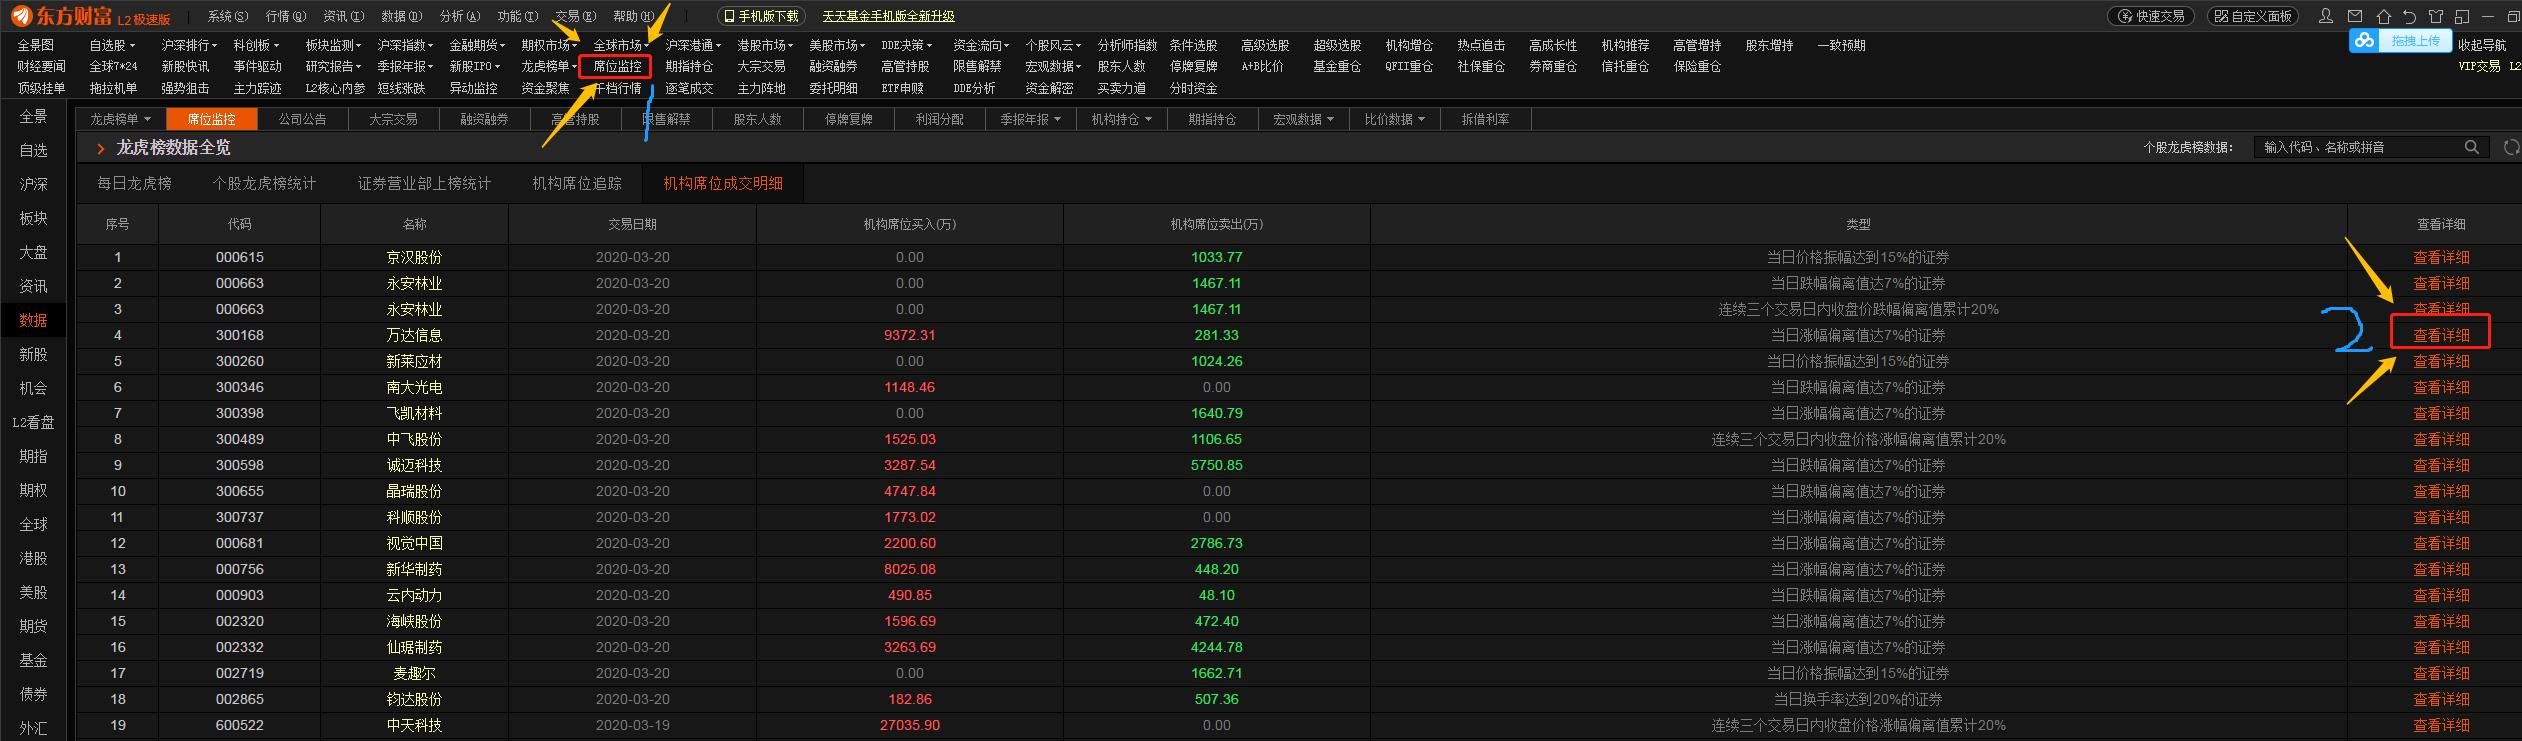Open the 行情(Q) menu

point(285,16)
